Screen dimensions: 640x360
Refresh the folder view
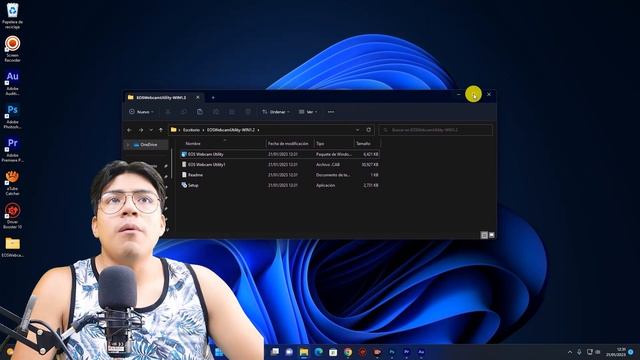pos(369,130)
